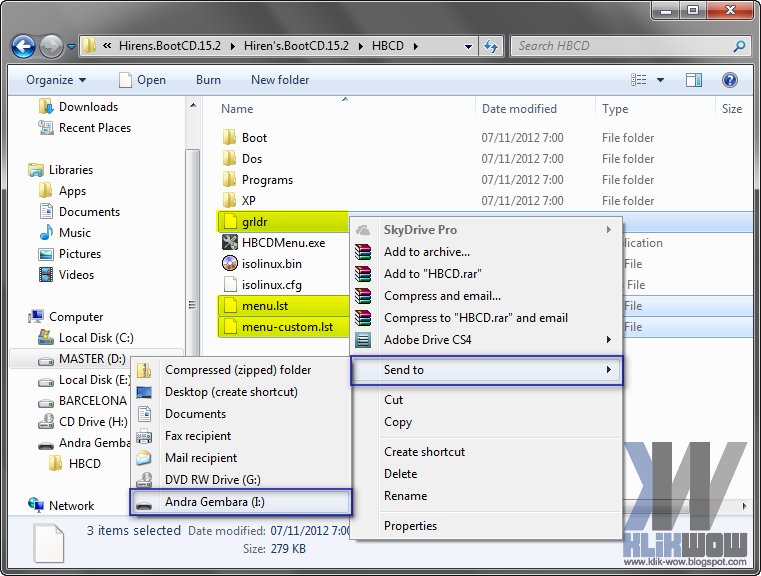This screenshot has height=576, width=761.
Task: Click Burn in the toolbar
Action: [x=208, y=80]
